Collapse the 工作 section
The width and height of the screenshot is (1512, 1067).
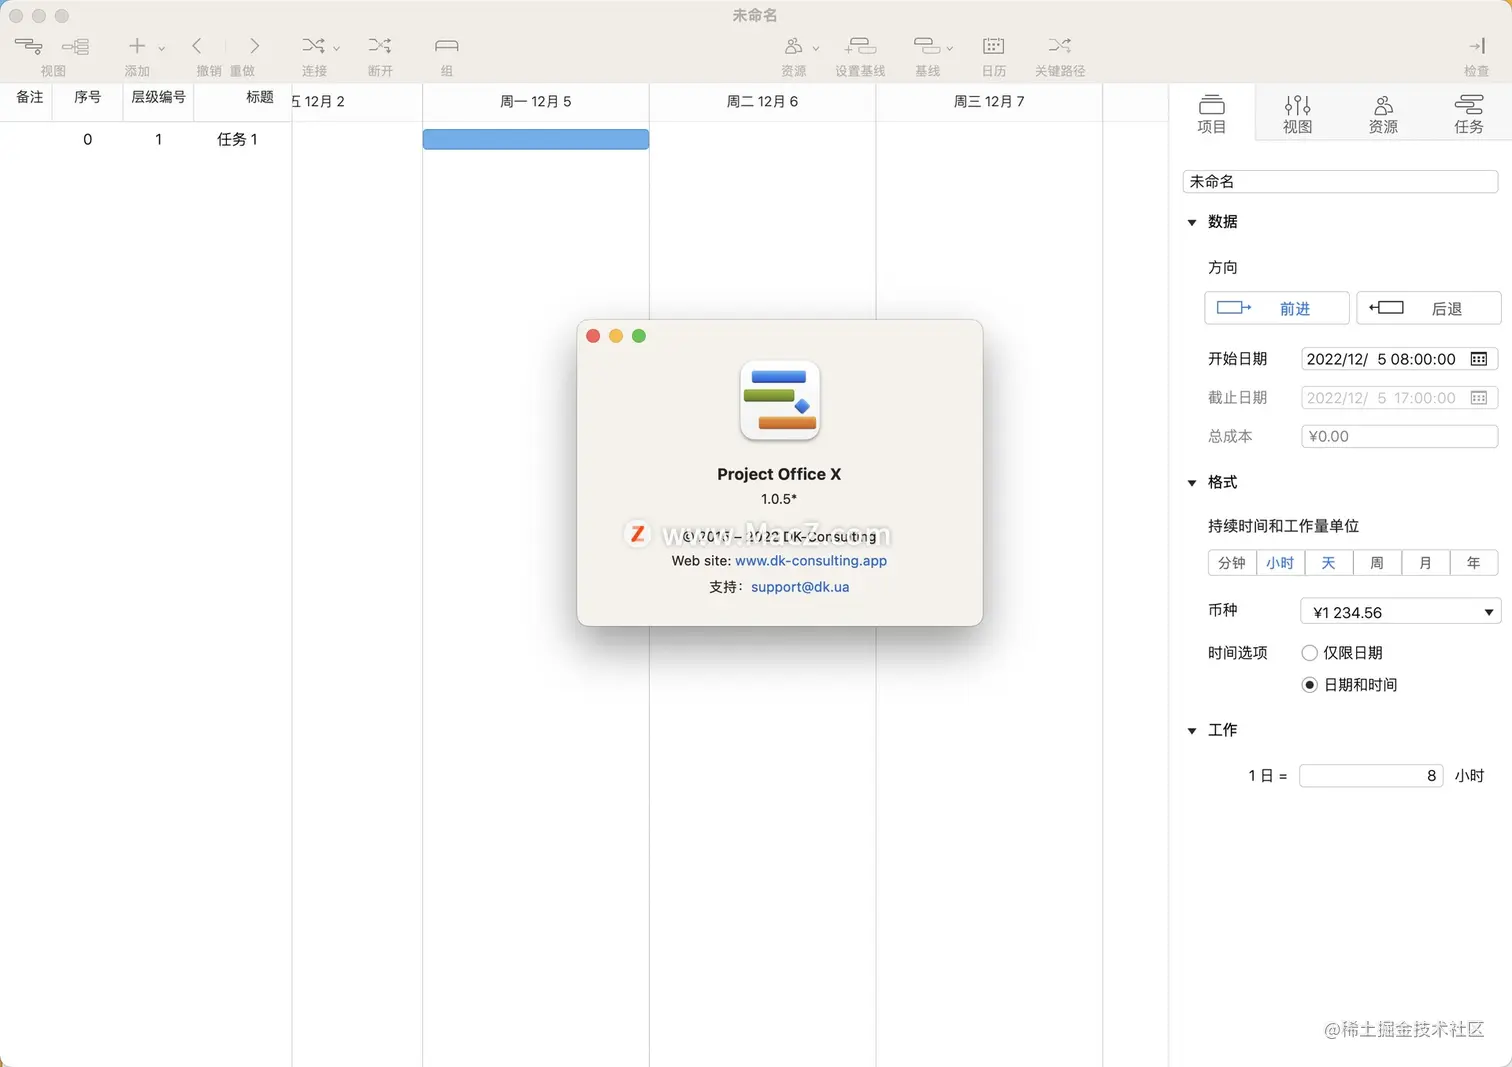coord(1192,731)
